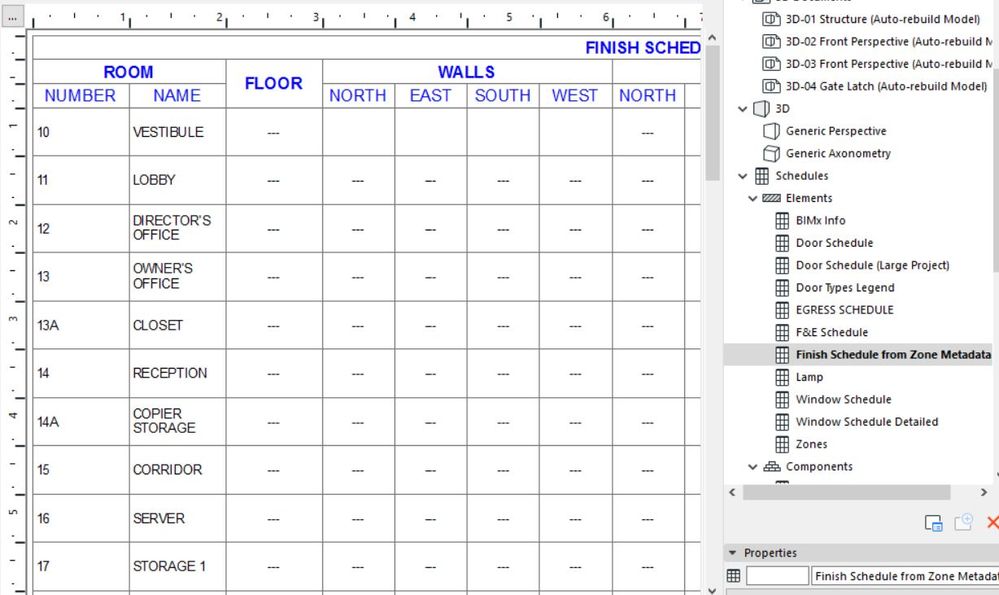Click the SERVER name cell
Viewport: 999px width, 595px height.
(x=177, y=518)
